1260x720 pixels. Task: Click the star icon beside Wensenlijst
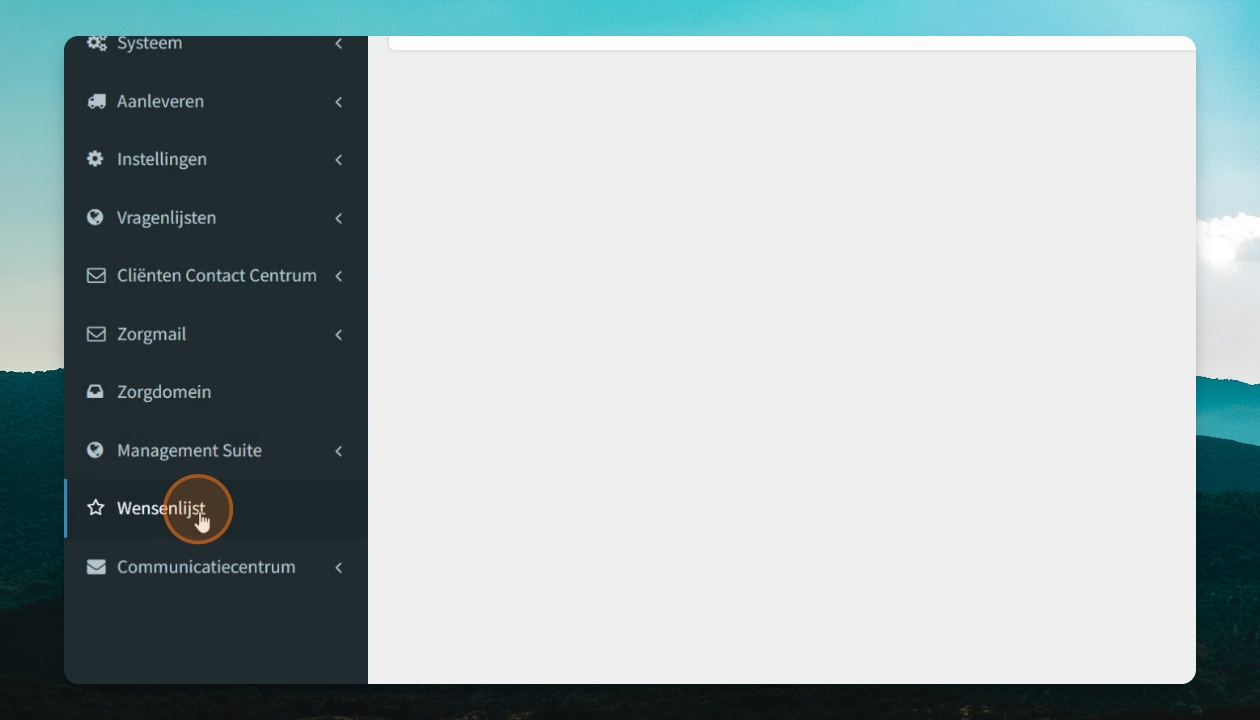[x=96, y=508]
